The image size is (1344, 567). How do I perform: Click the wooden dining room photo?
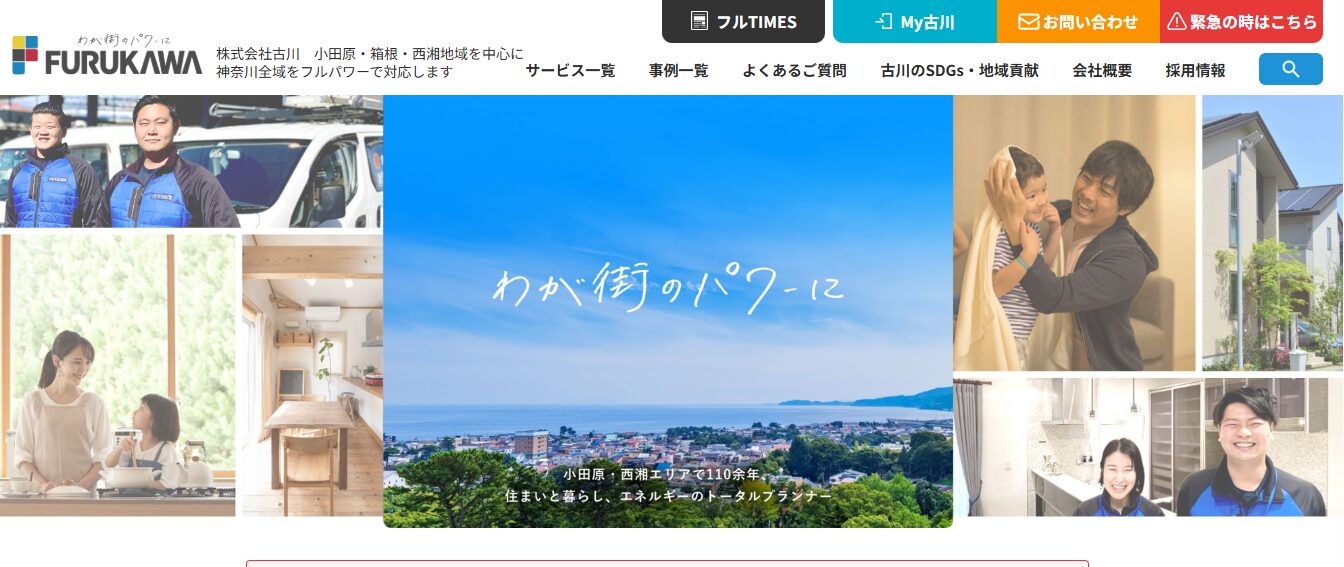312,375
